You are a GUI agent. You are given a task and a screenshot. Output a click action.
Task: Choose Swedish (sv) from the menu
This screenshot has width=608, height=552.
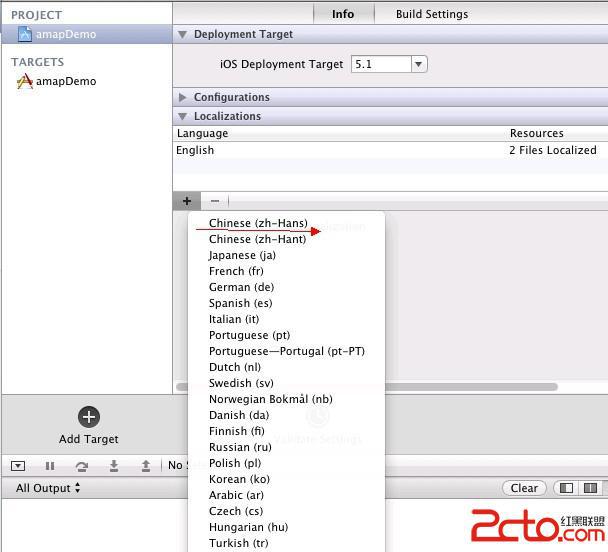pyautogui.click(x=286, y=383)
